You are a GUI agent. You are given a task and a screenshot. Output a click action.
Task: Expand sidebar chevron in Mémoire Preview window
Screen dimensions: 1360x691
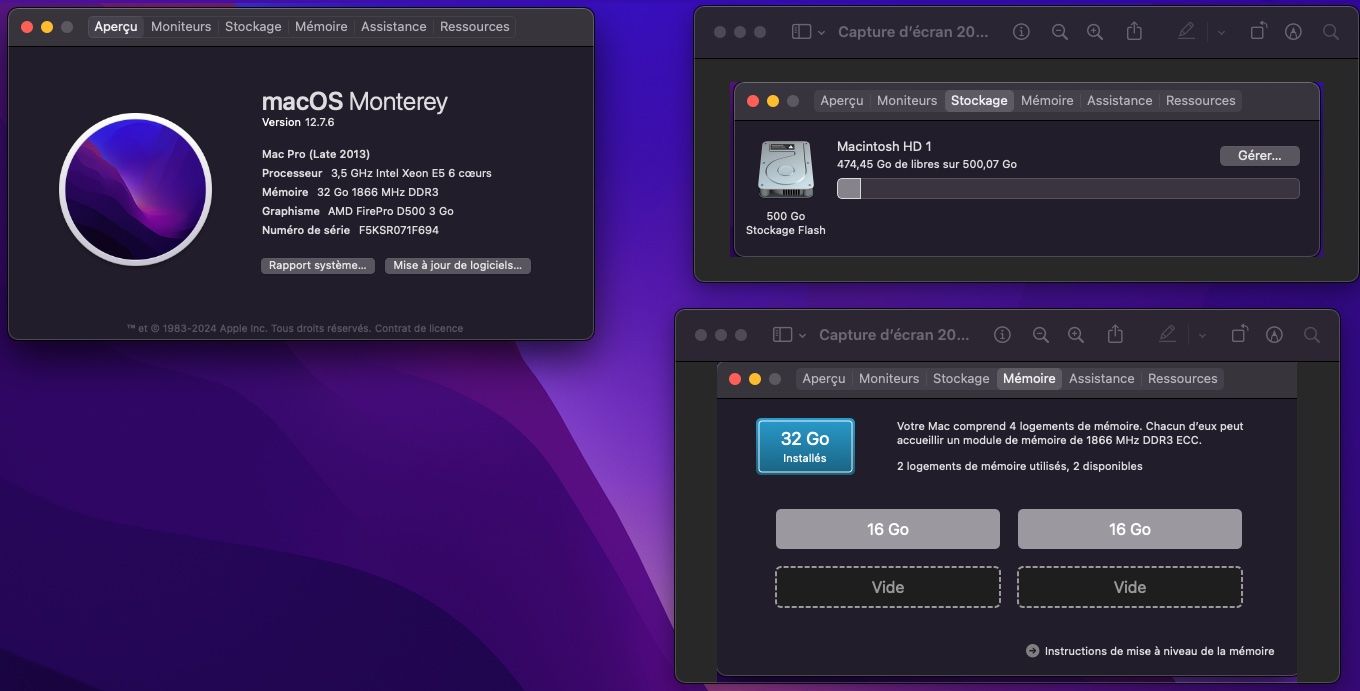click(x=803, y=335)
